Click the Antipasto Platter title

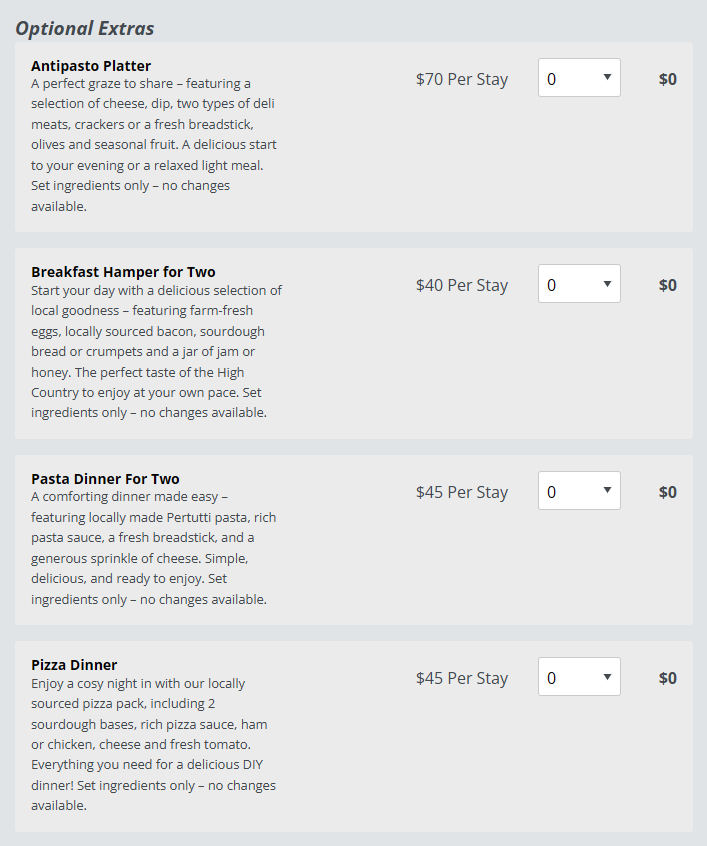click(91, 66)
